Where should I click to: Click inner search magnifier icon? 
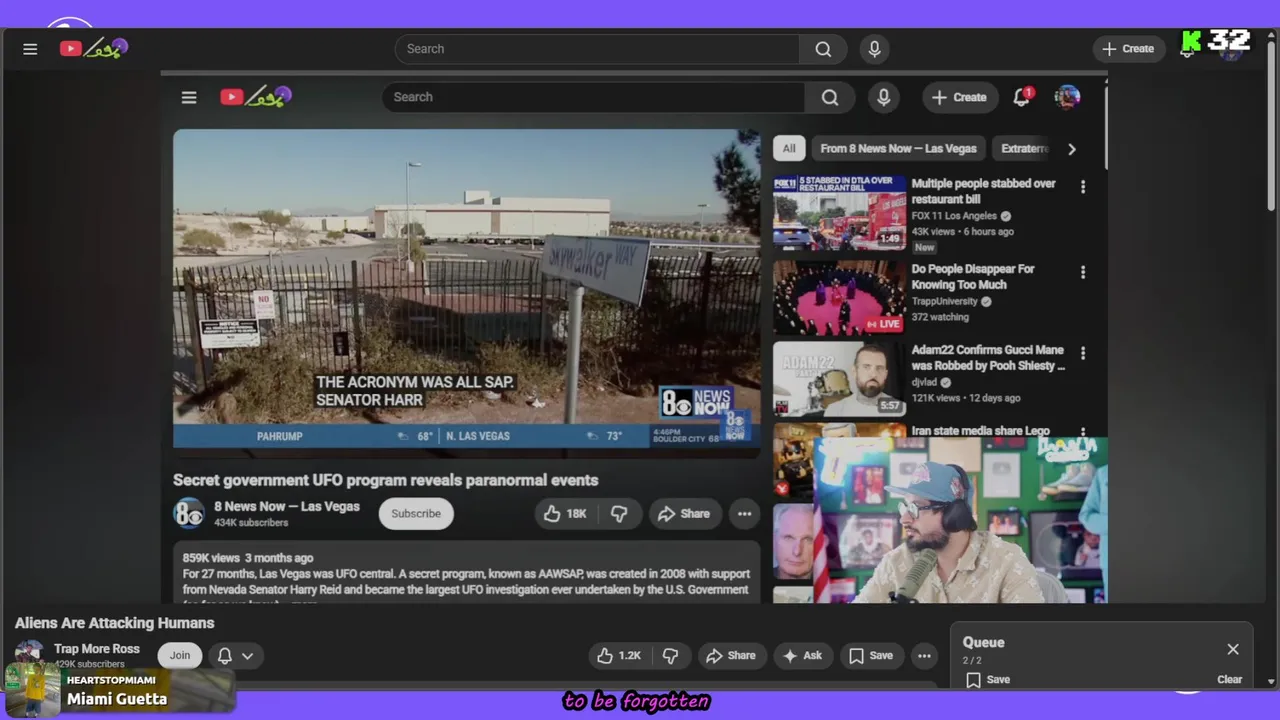point(830,97)
